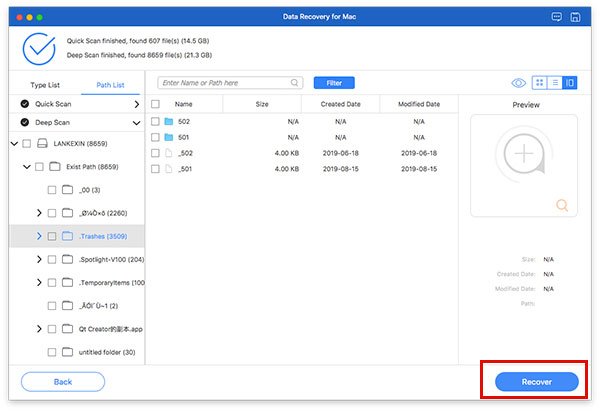Viewport: 600px width, 411px height.
Task: Expand the .Trashes (3509) node
Action: (x=39, y=236)
